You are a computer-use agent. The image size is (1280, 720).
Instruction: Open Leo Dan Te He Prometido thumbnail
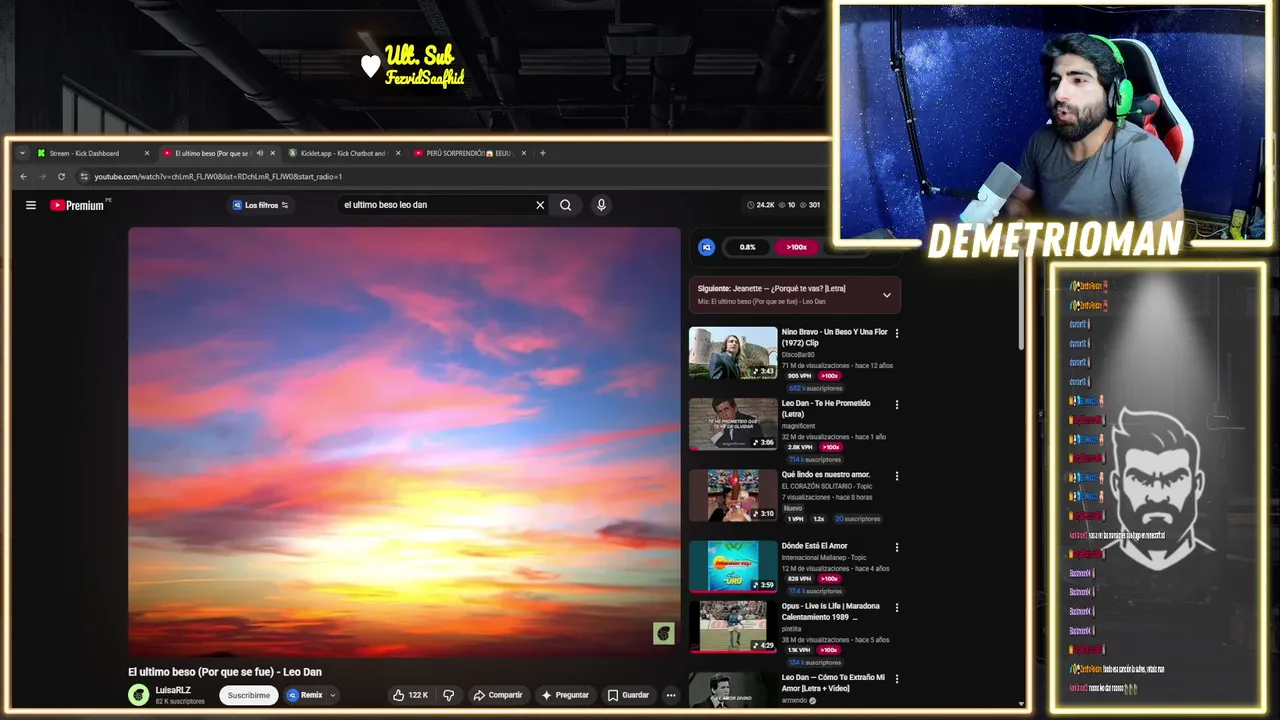pos(733,424)
